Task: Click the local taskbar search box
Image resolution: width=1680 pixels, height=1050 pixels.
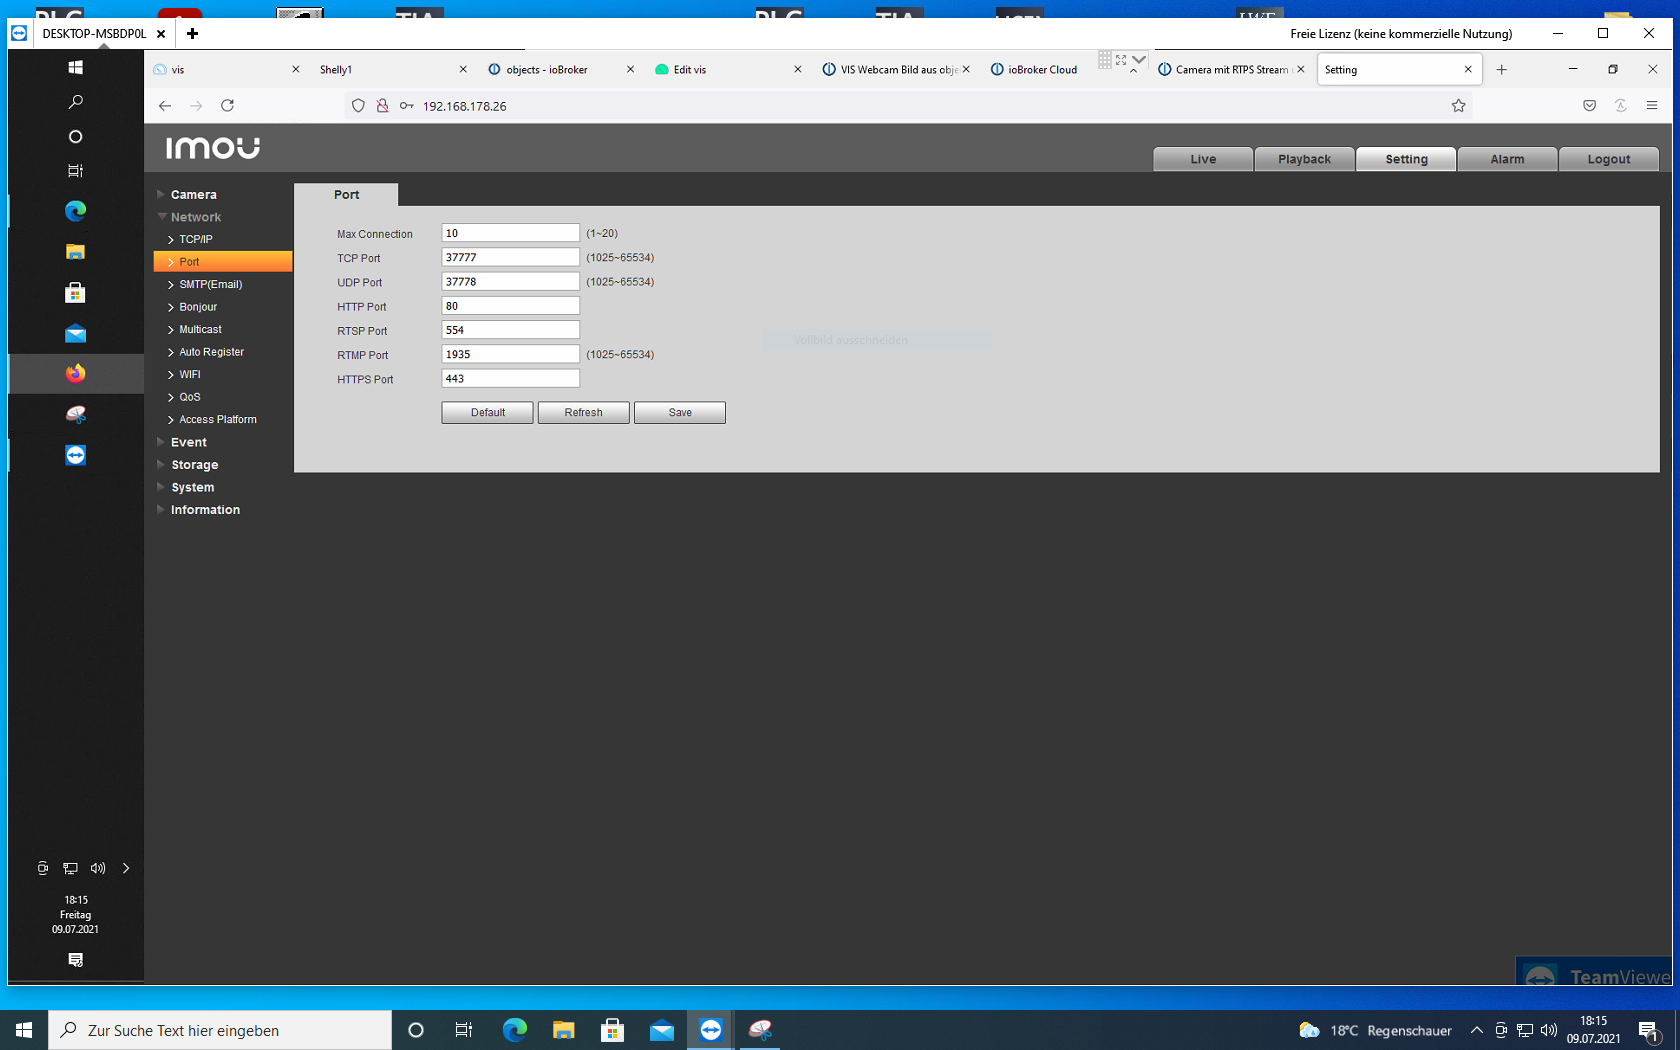Action: tap(220, 1030)
